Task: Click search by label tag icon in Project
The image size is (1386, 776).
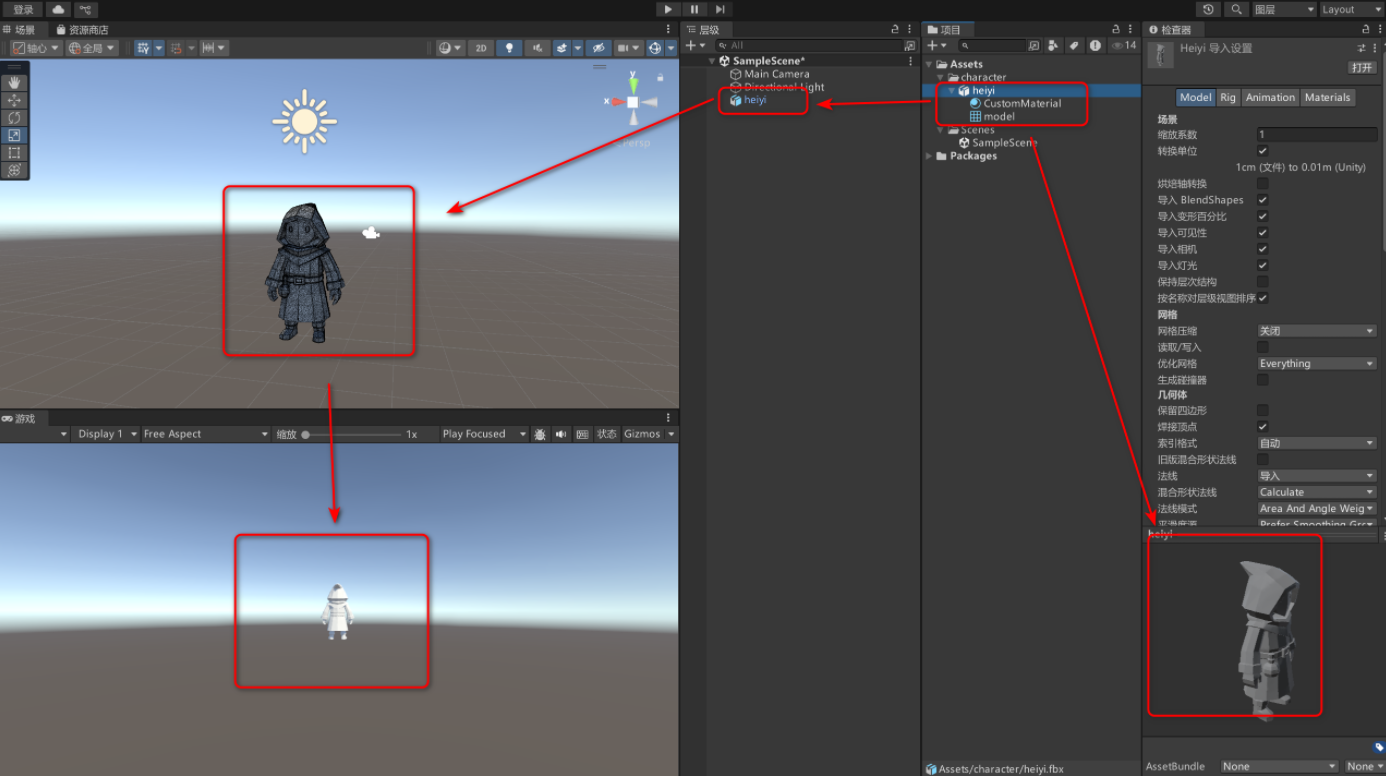Action: (x=1074, y=45)
